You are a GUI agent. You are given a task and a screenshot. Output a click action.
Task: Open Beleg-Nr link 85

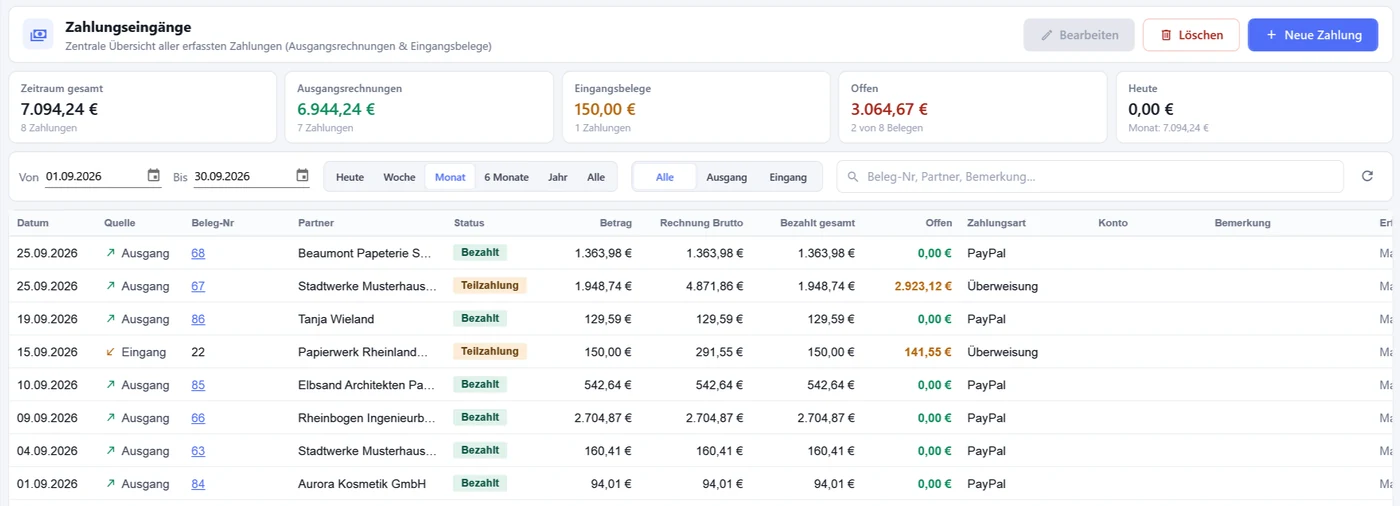point(198,385)
